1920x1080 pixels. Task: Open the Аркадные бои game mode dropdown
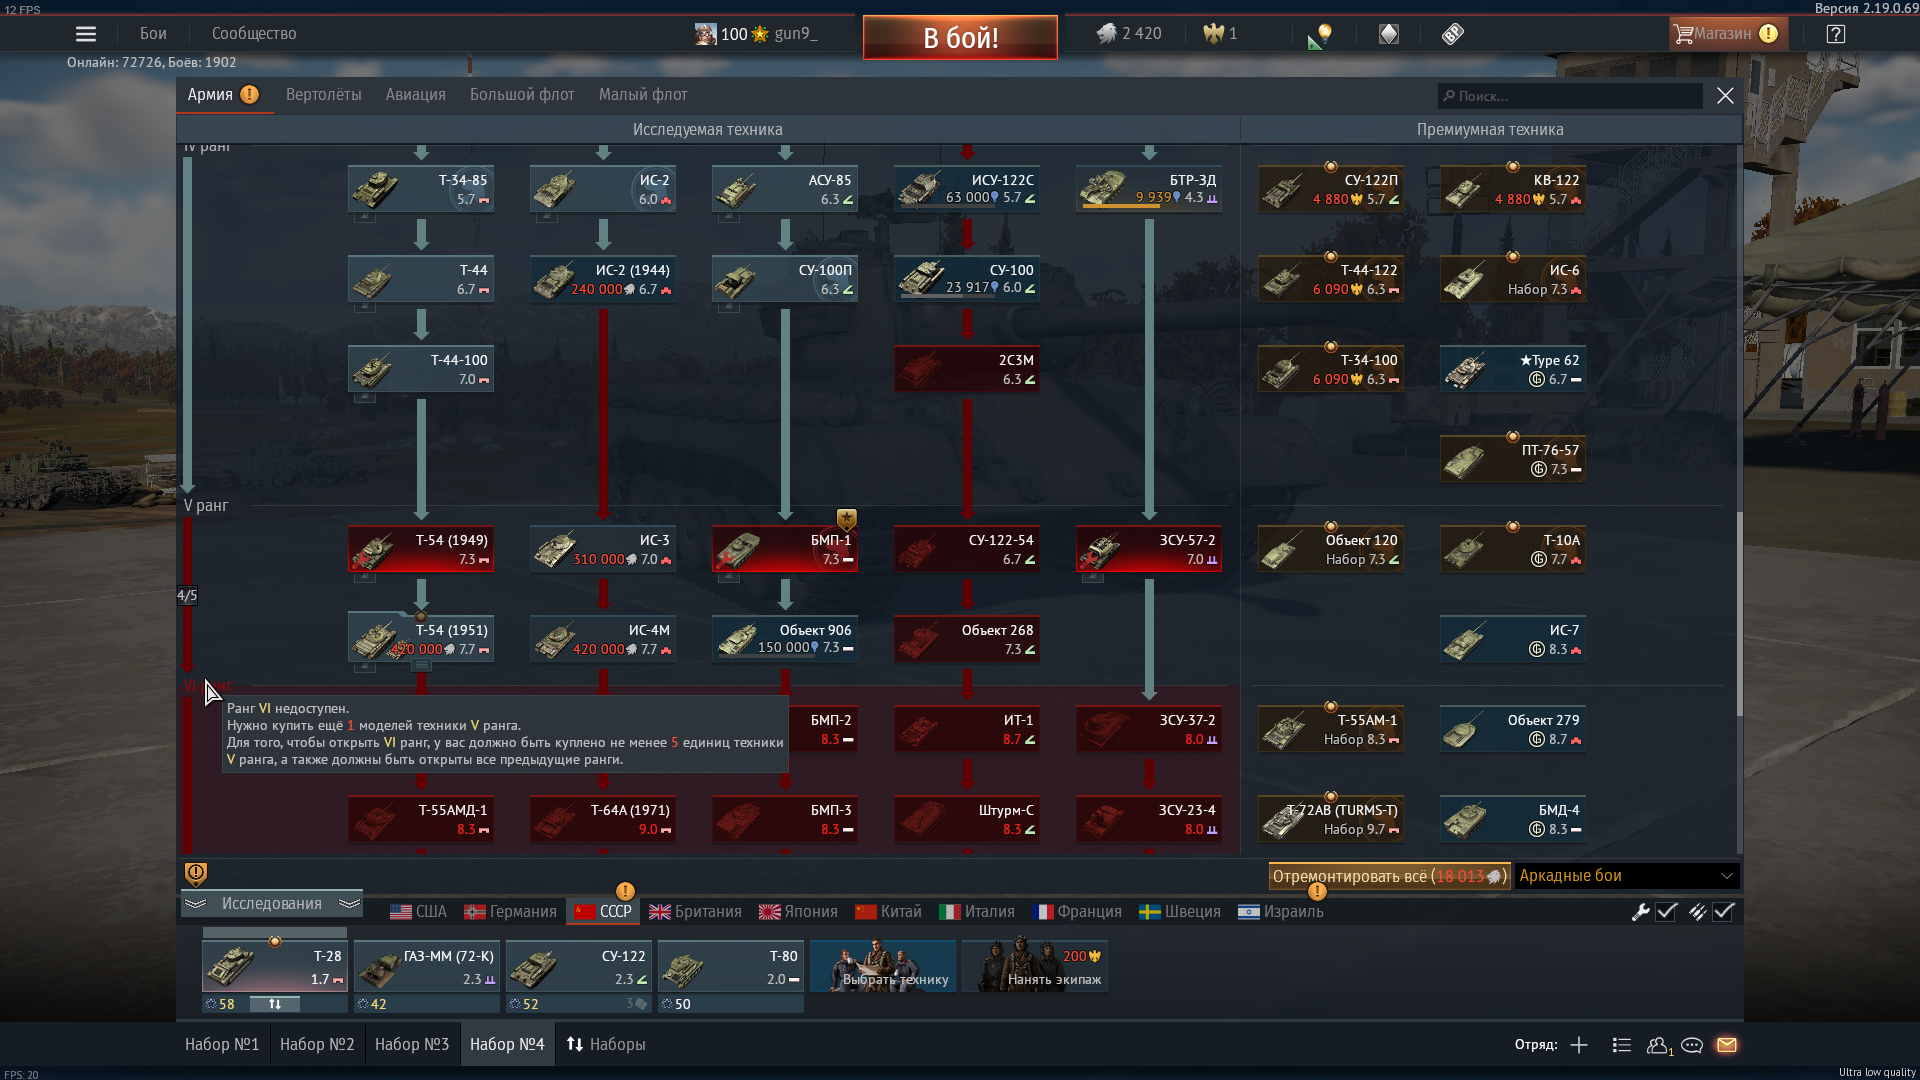pyautogui.click(x=1627, y=876)
